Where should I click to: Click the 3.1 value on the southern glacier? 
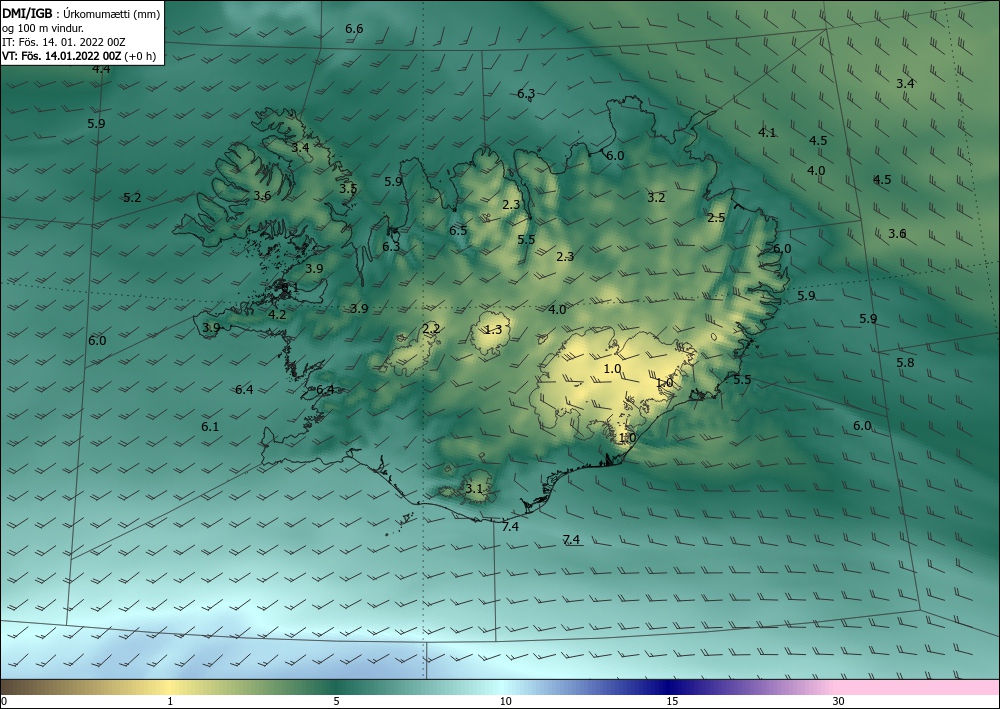[474, 489]
